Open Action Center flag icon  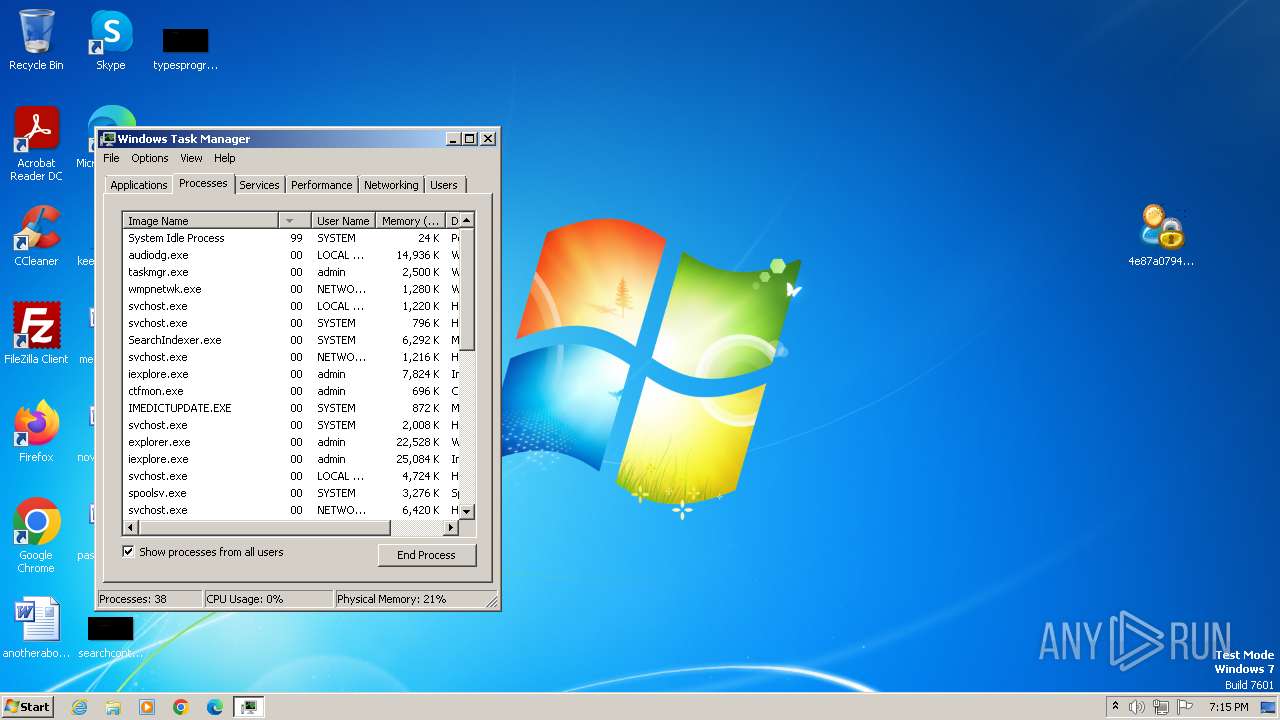click(1185, 707)
